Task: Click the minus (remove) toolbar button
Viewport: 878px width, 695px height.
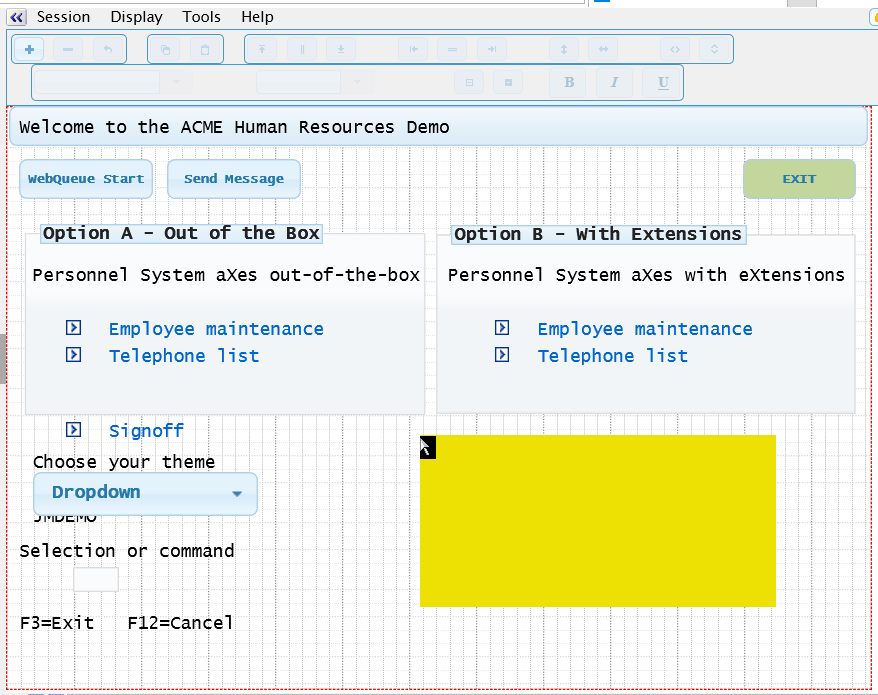Action: 68,49
